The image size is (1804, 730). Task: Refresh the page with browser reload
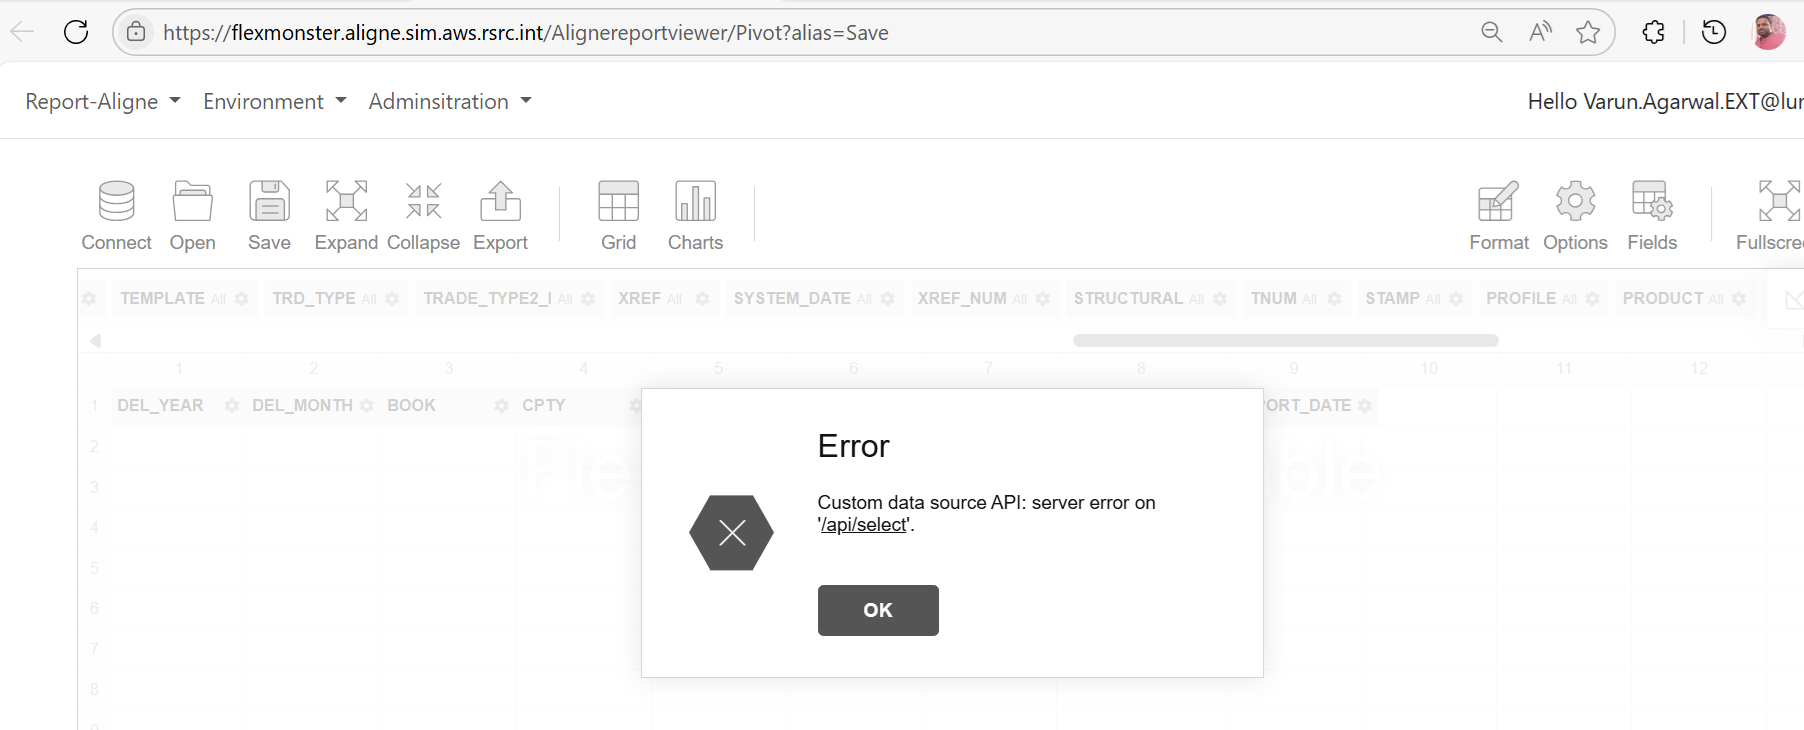[x=76, y=33]
